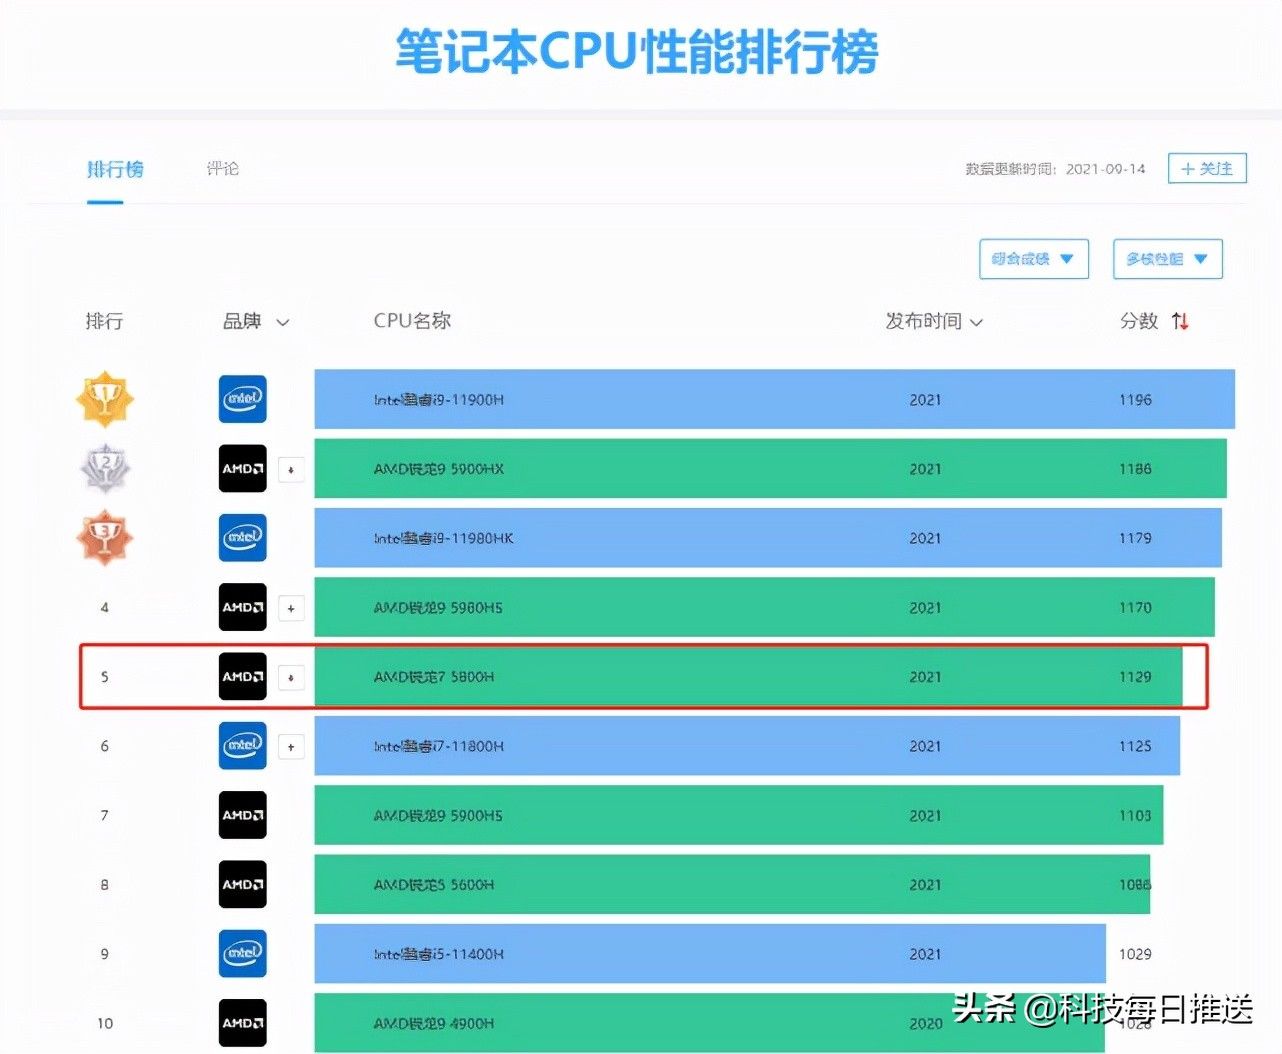The width and height of the screenshot is (1282, 1054).
Task: Click the rank number 10
Action: pyautogui.click(x=105, y=1024)
